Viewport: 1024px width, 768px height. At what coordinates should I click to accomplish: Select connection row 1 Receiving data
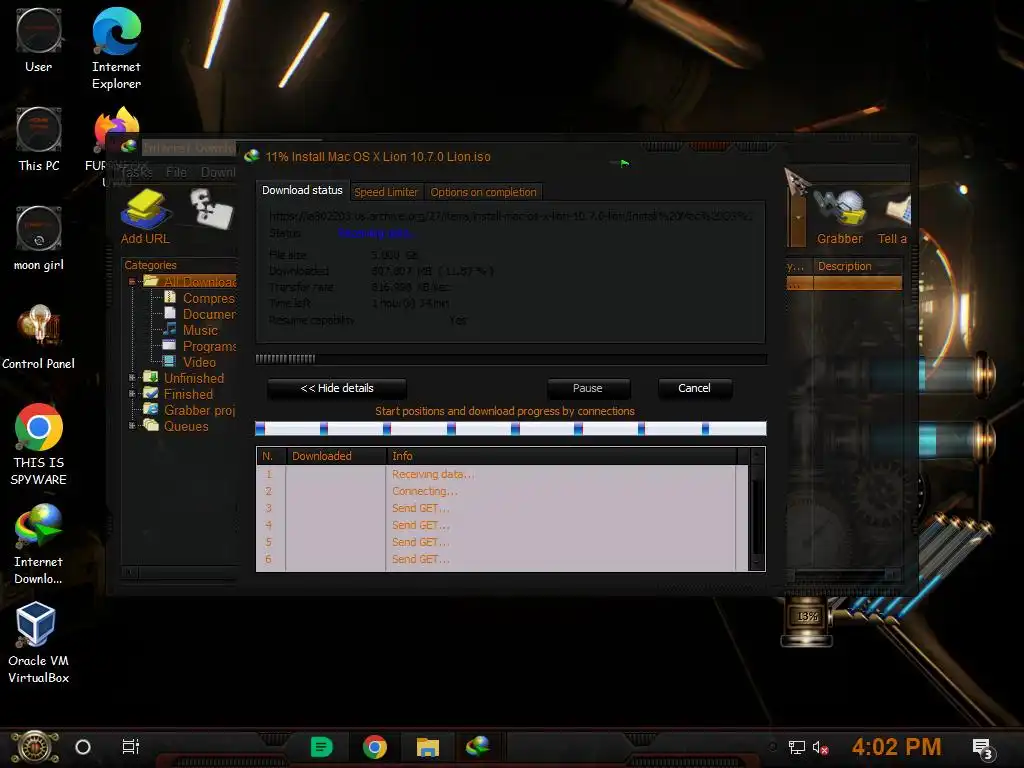tap(502, 474)
